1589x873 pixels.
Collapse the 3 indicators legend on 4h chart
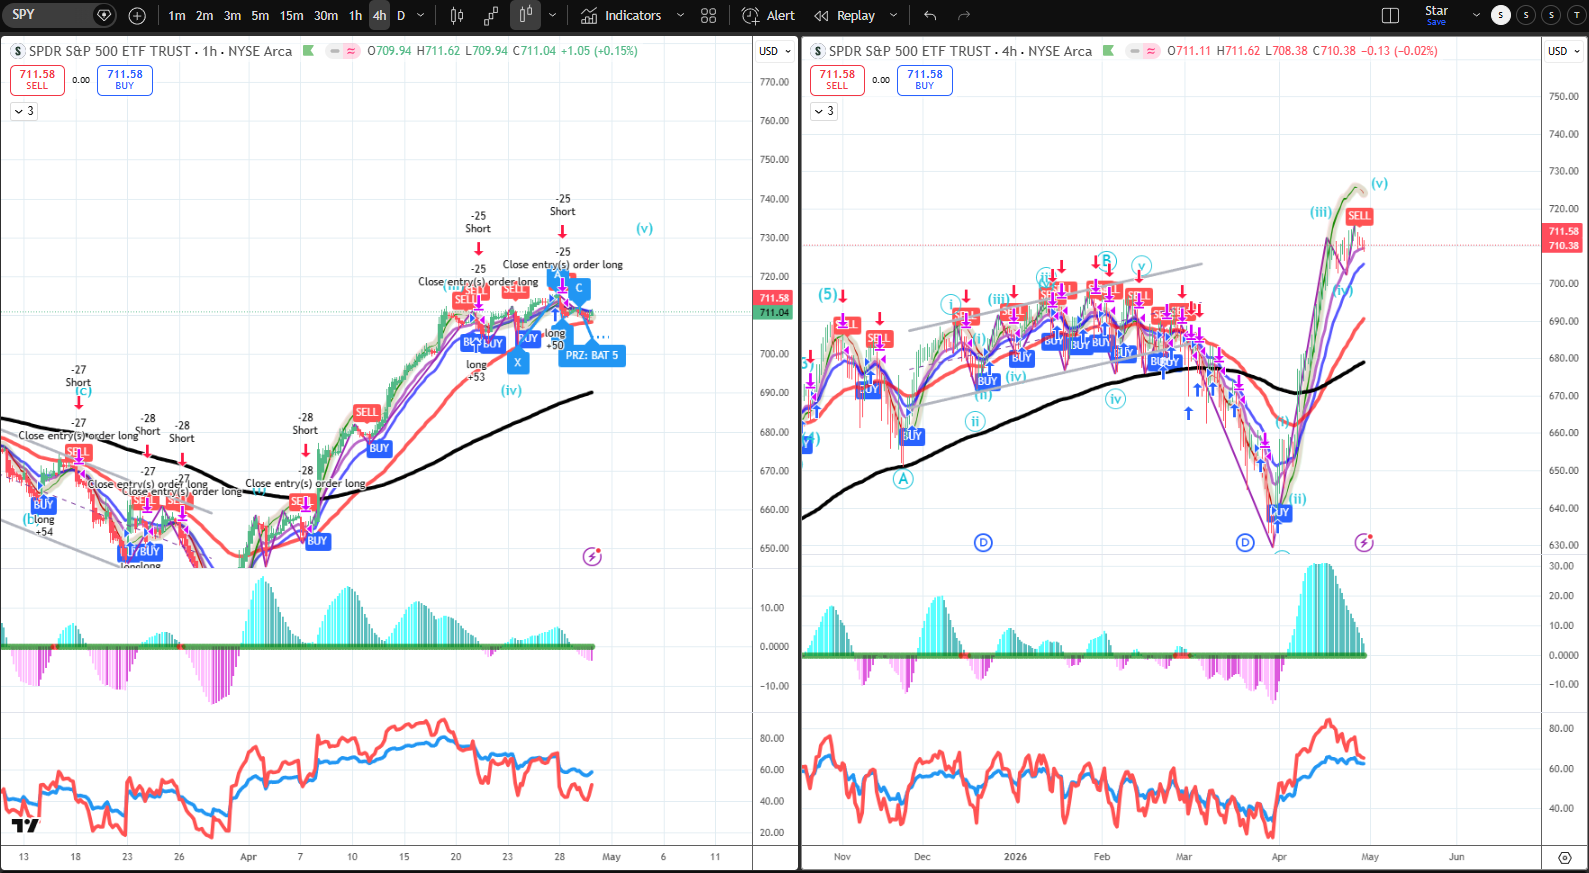824,111
